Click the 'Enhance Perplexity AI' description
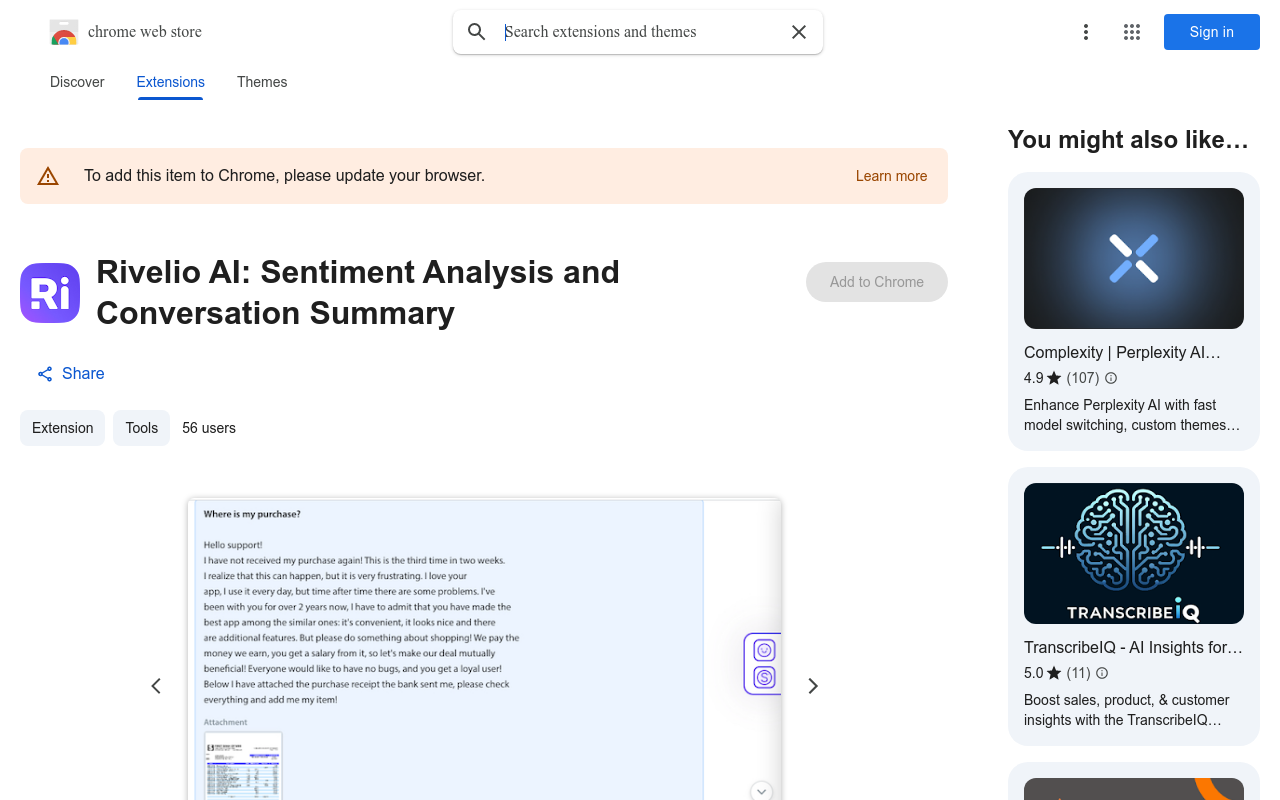This screenshot has width=1280, height=800. click(x=1132, y=415)
